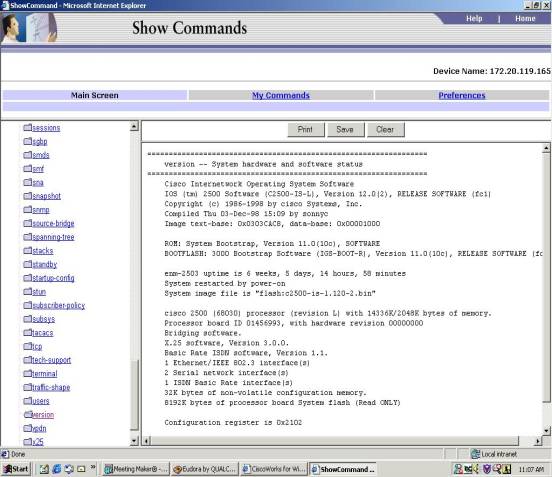The height and width of the screenshot is (477, 552).
Task: Open the sessions folder link
Action: 46,128
